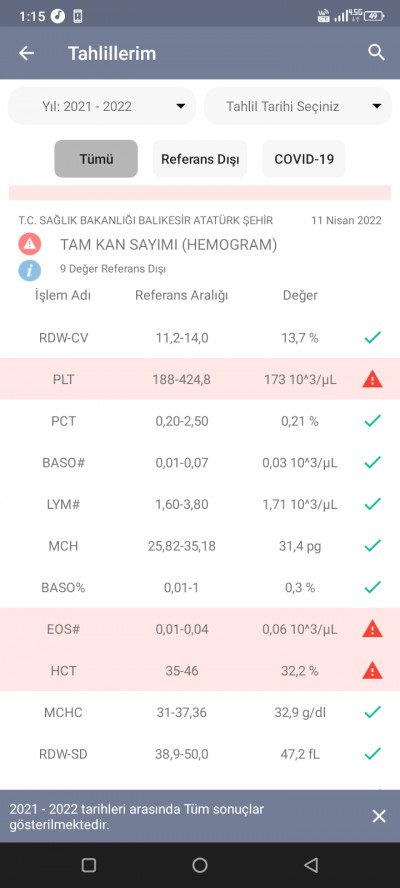
Task: Switch to the COVID-19 filter
Action: (304, 159)
